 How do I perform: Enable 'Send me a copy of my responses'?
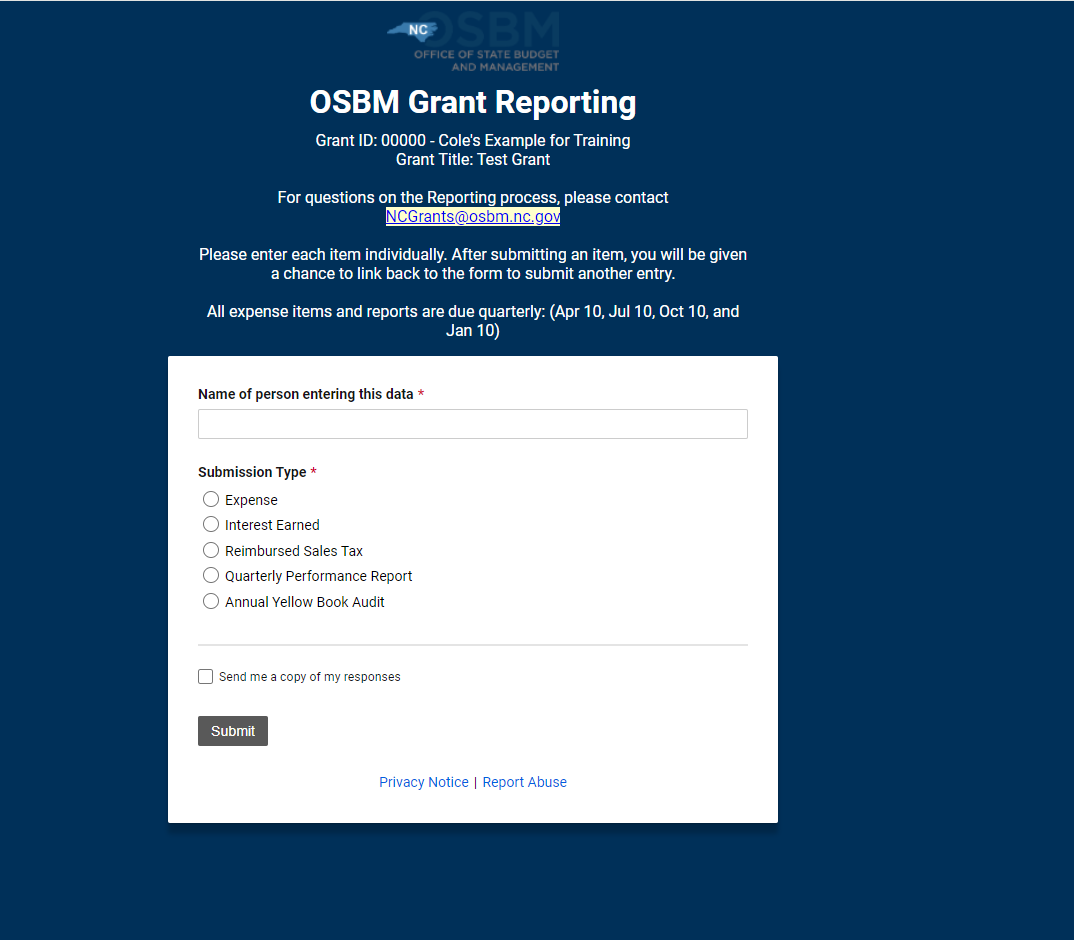[x=205, y=676]
